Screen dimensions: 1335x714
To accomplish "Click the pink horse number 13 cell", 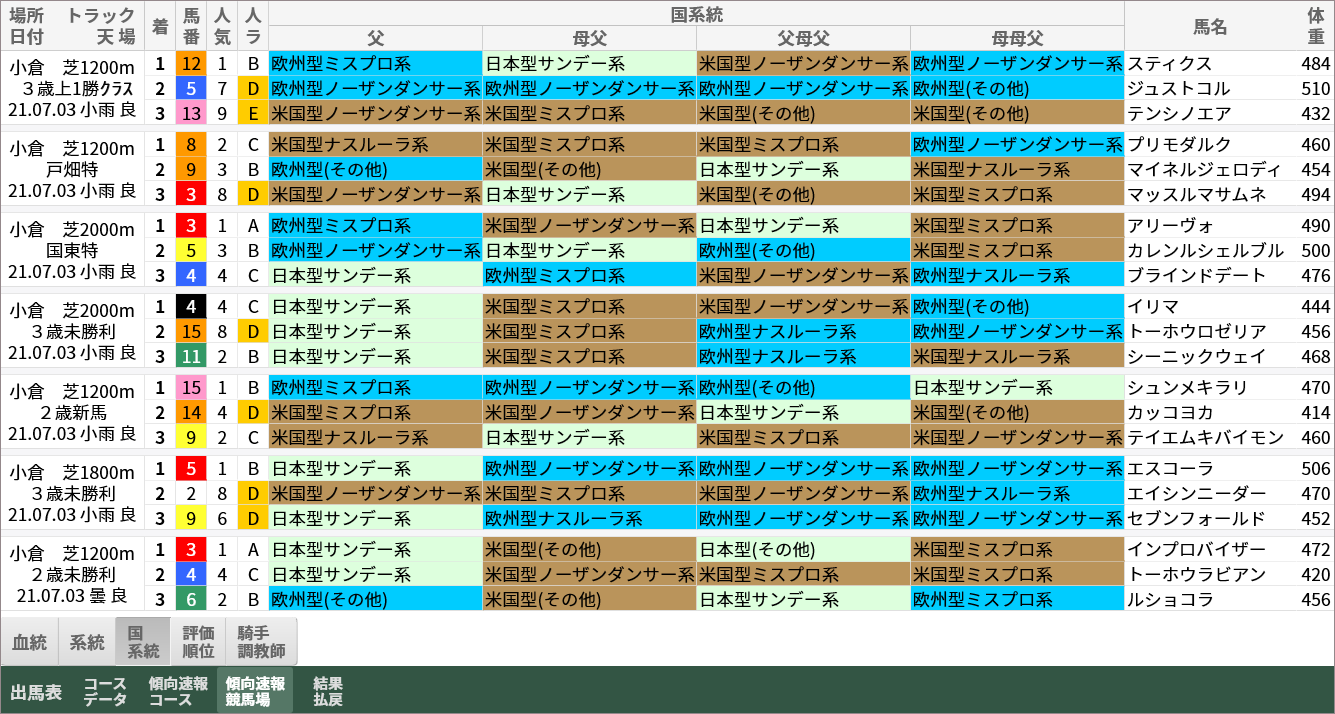I will click(x=192, y=113).
